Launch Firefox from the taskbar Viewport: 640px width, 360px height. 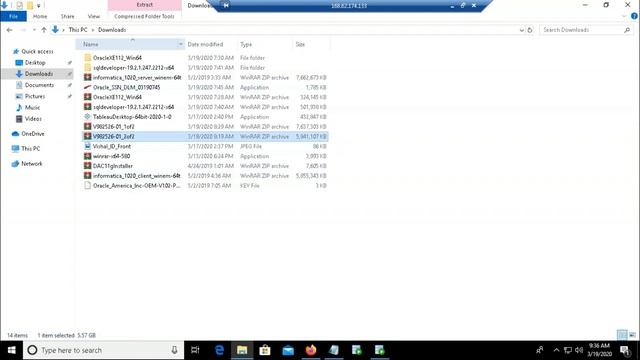coord(311,350)
